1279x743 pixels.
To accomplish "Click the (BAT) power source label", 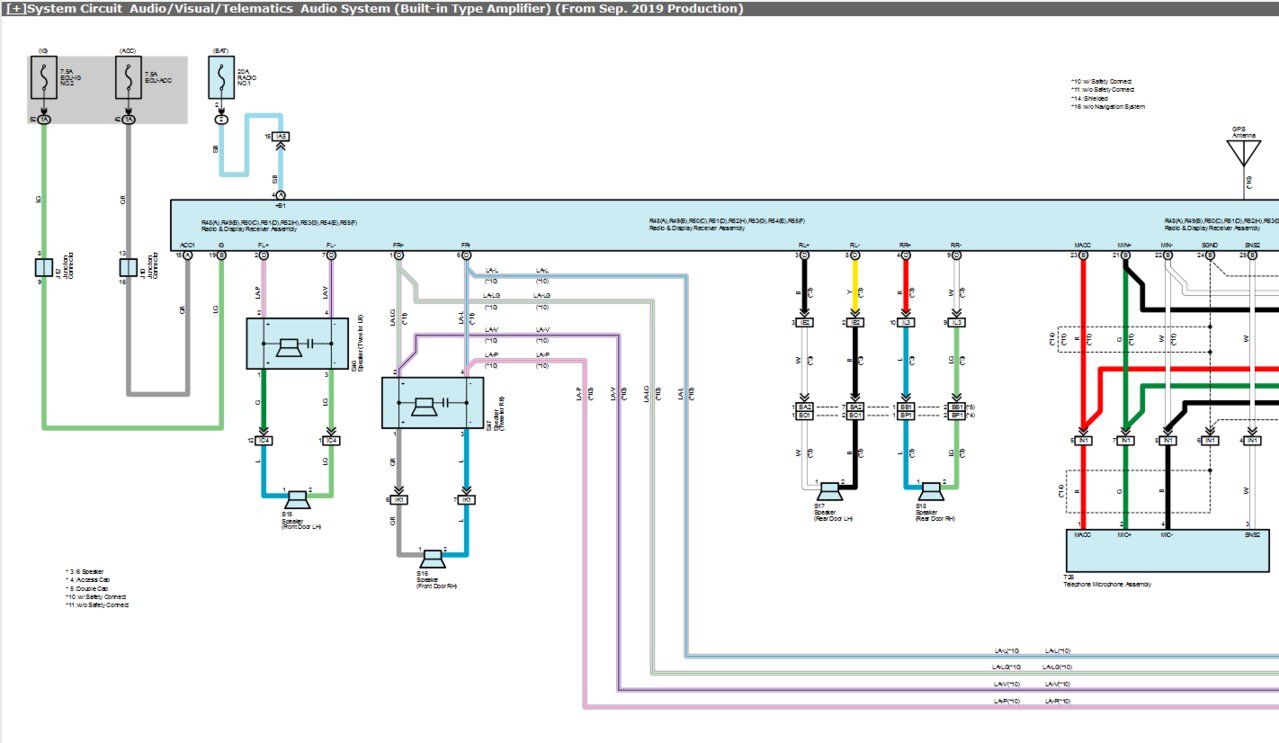I will pyautogui.click(x=221, y=49).
